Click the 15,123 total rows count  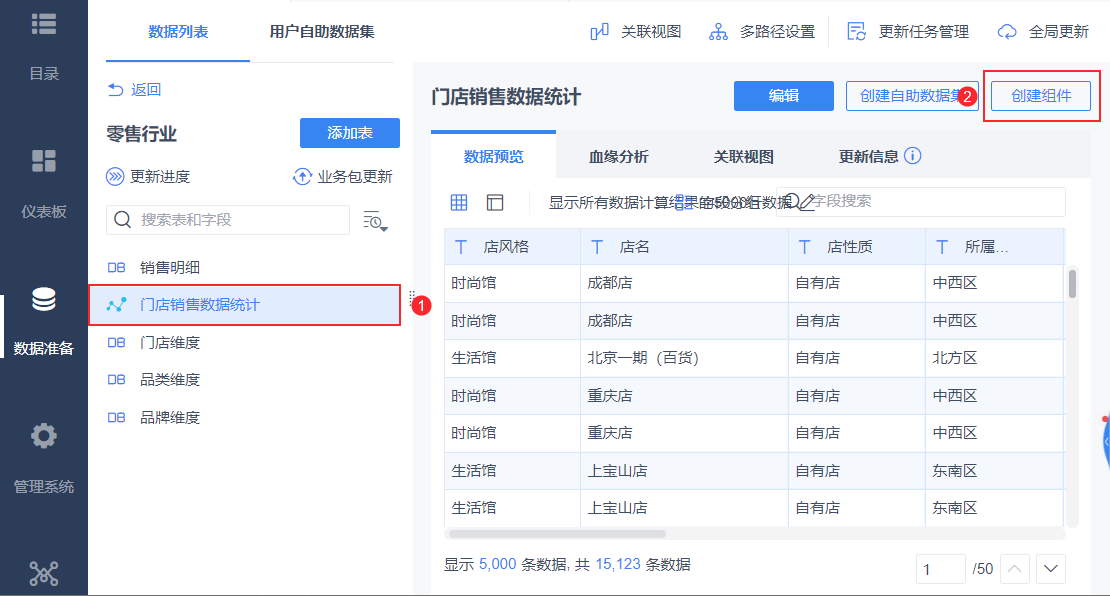pos(618,564)
